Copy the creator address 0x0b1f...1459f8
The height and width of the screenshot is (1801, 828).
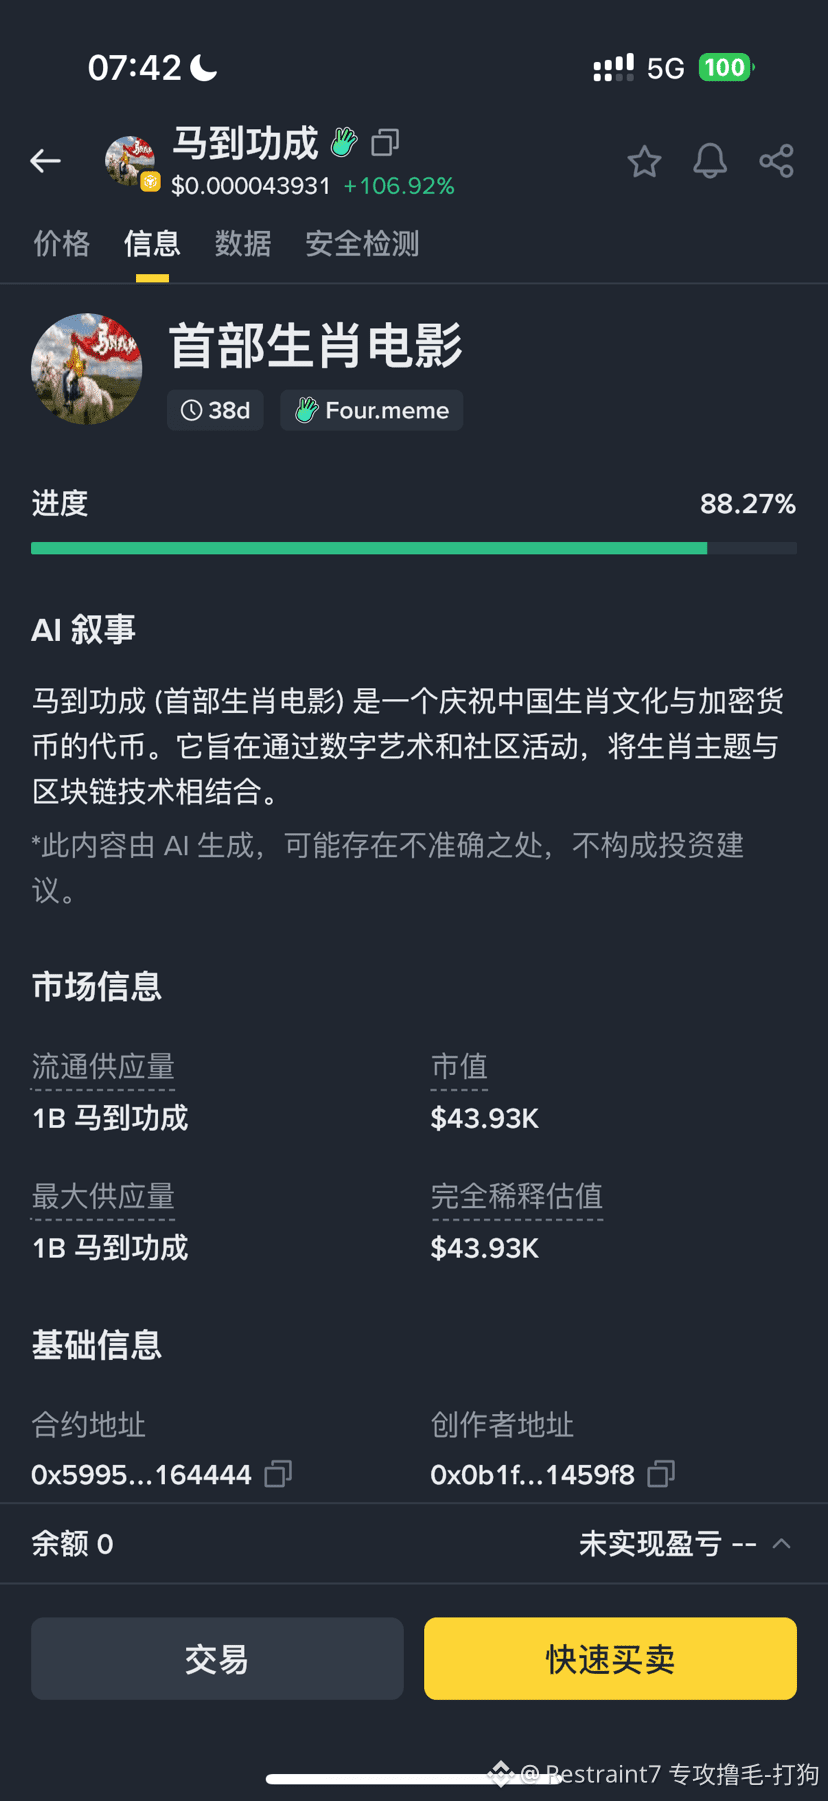click(661, 1474)
